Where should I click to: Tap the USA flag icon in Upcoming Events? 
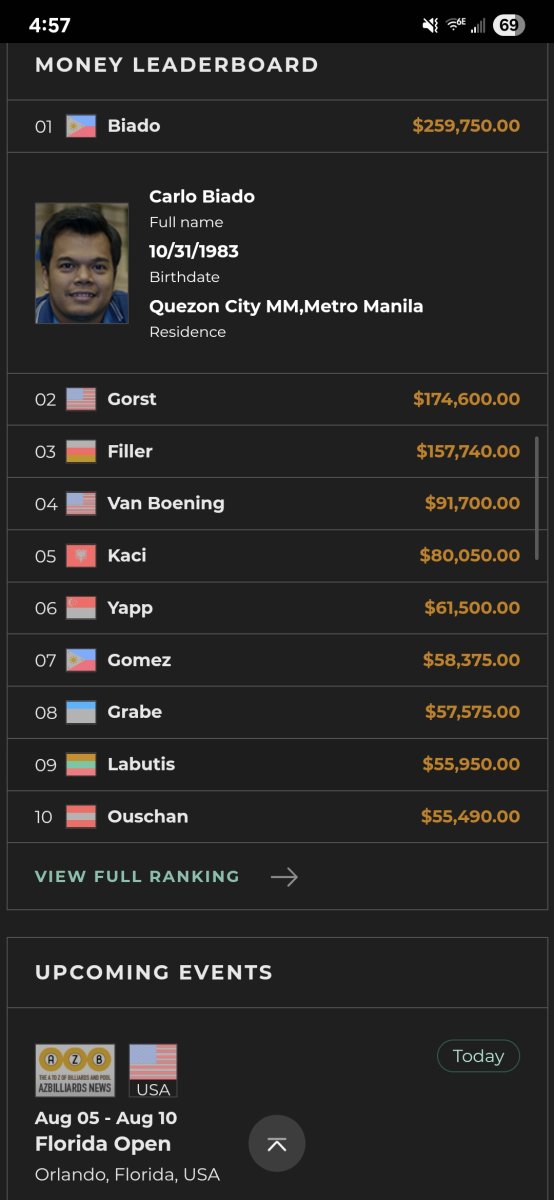point(153,1070)
